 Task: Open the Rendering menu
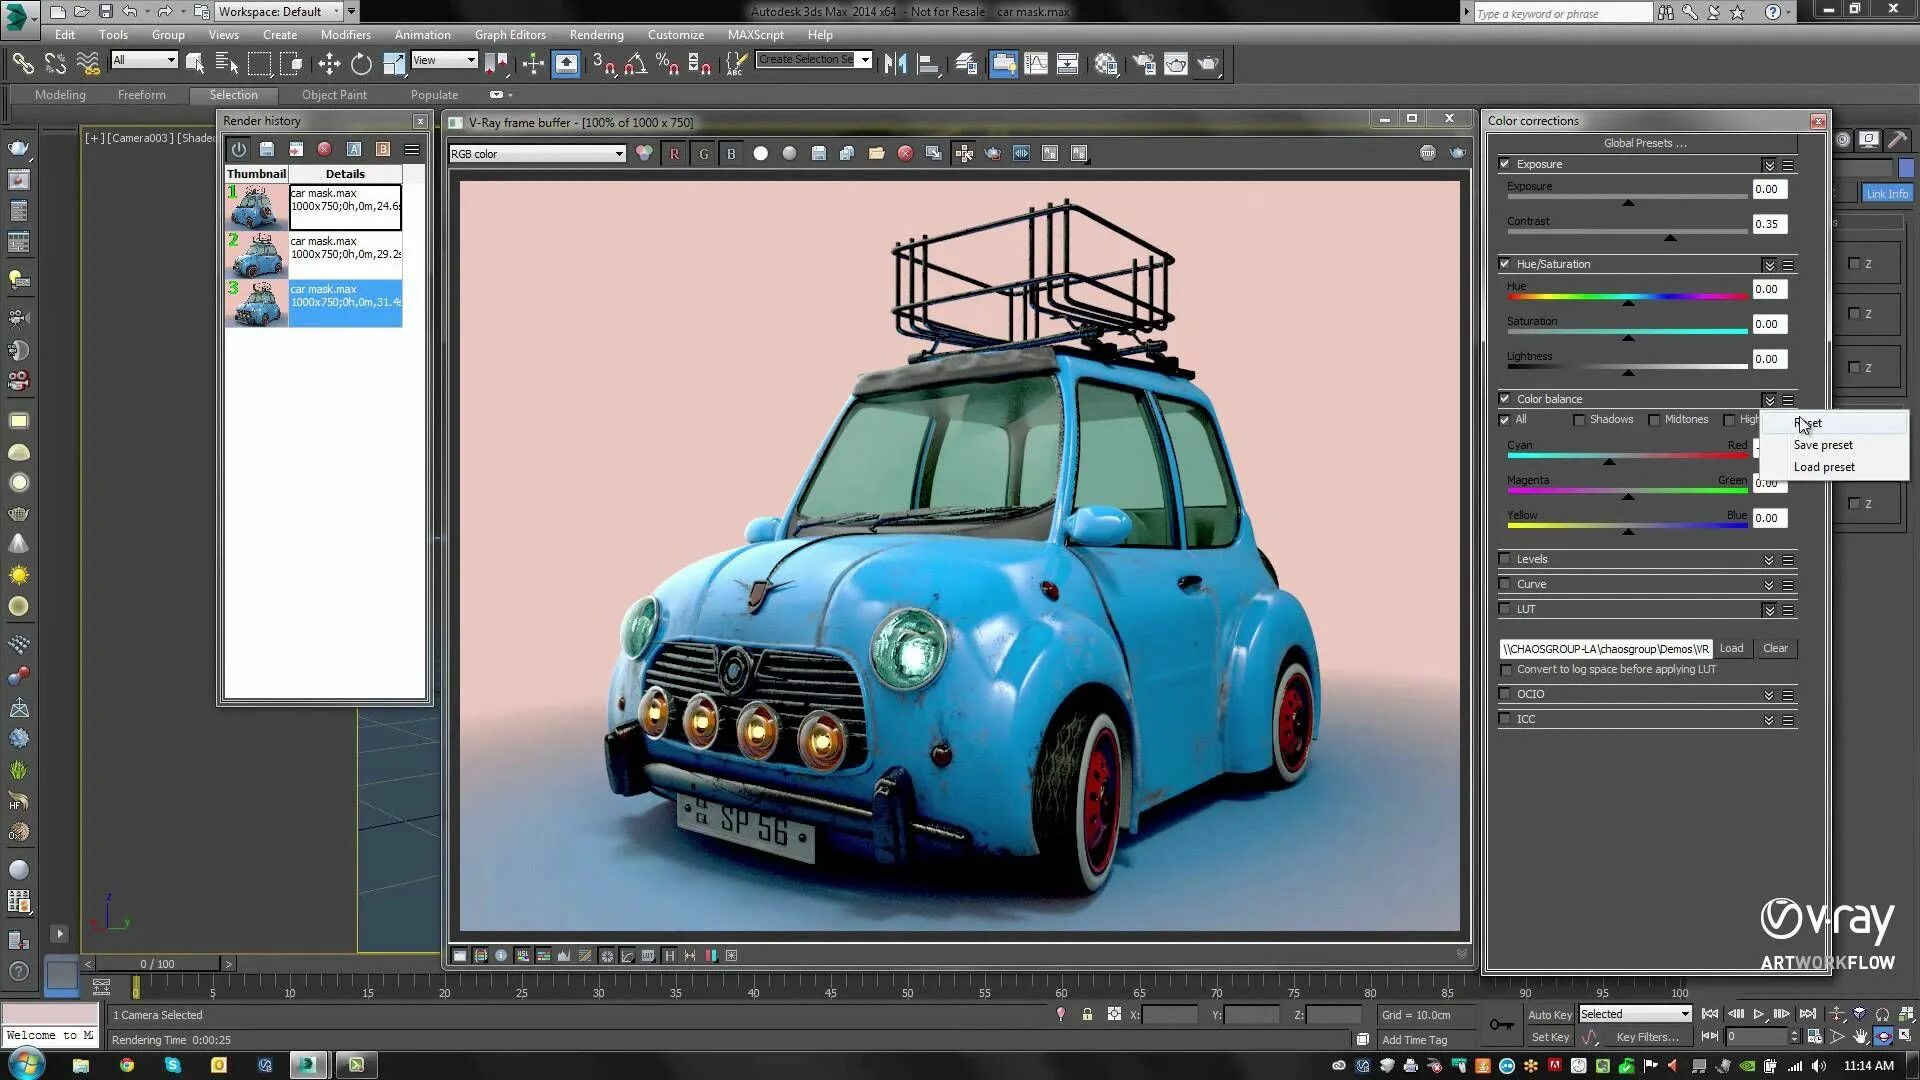(596, 35)
